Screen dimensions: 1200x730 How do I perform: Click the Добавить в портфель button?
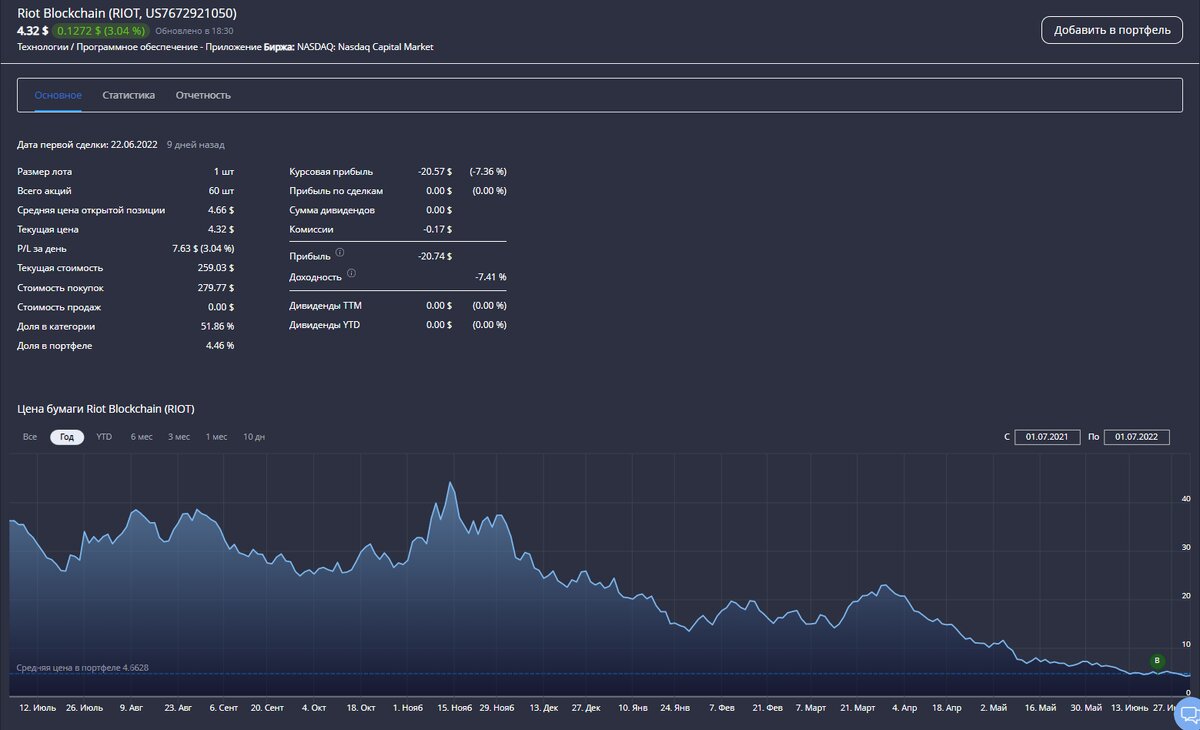[1111, 30]
